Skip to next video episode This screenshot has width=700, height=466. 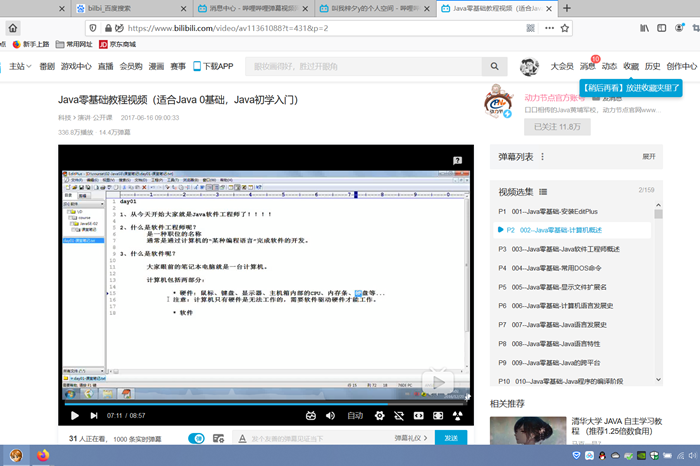95,414
